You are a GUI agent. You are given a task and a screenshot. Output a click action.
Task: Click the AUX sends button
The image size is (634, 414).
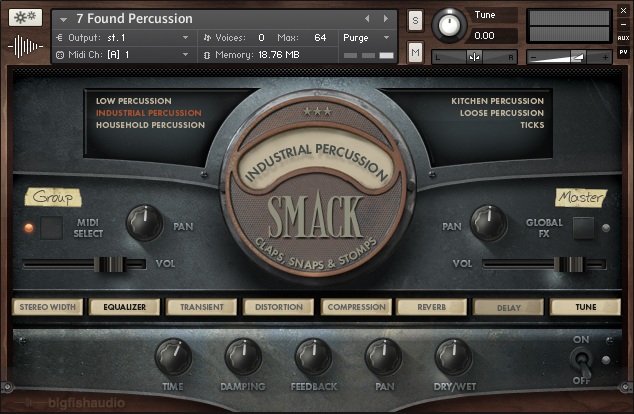[x=623, y=38]
